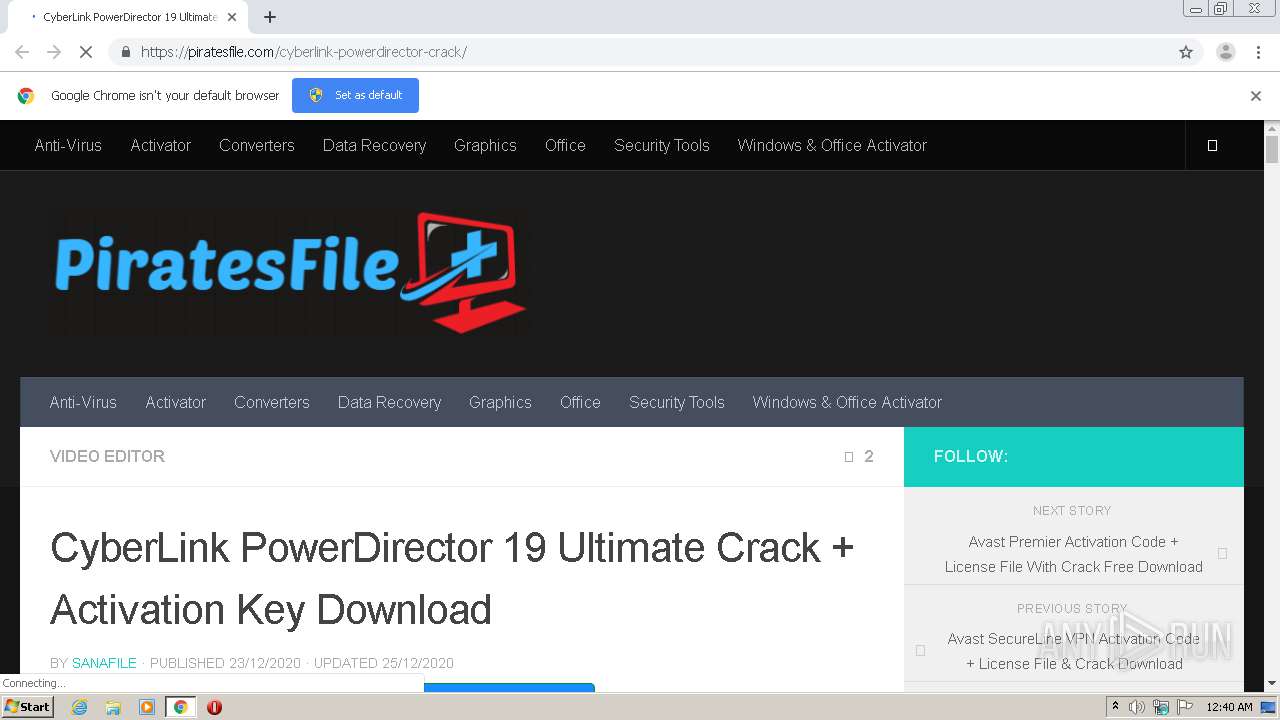Open Action Center flag icon

1183,707
